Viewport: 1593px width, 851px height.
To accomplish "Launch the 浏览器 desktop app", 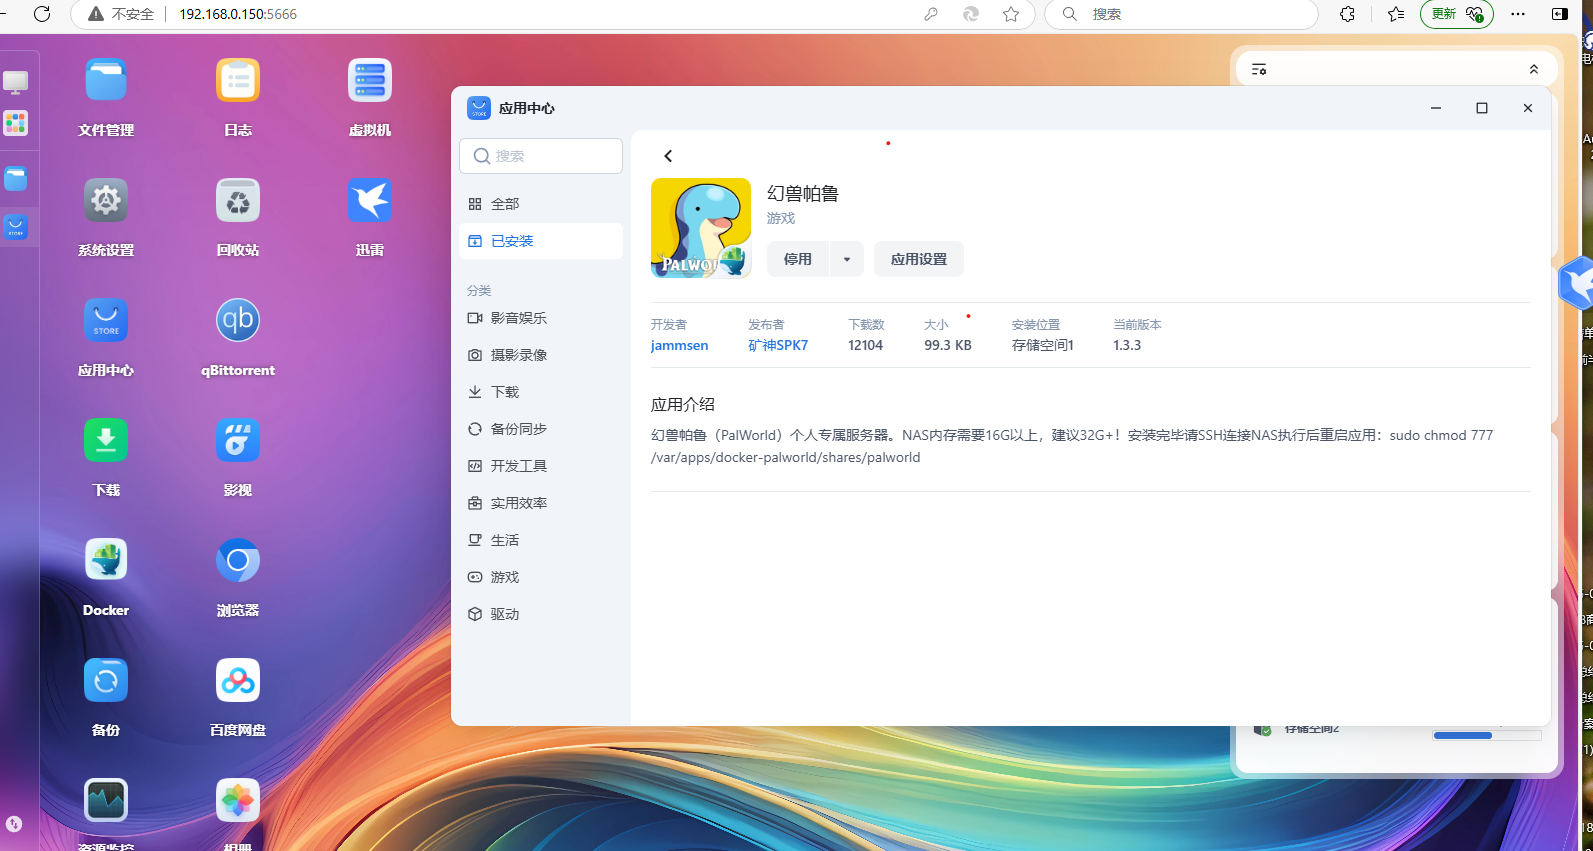I will point(238,561).
